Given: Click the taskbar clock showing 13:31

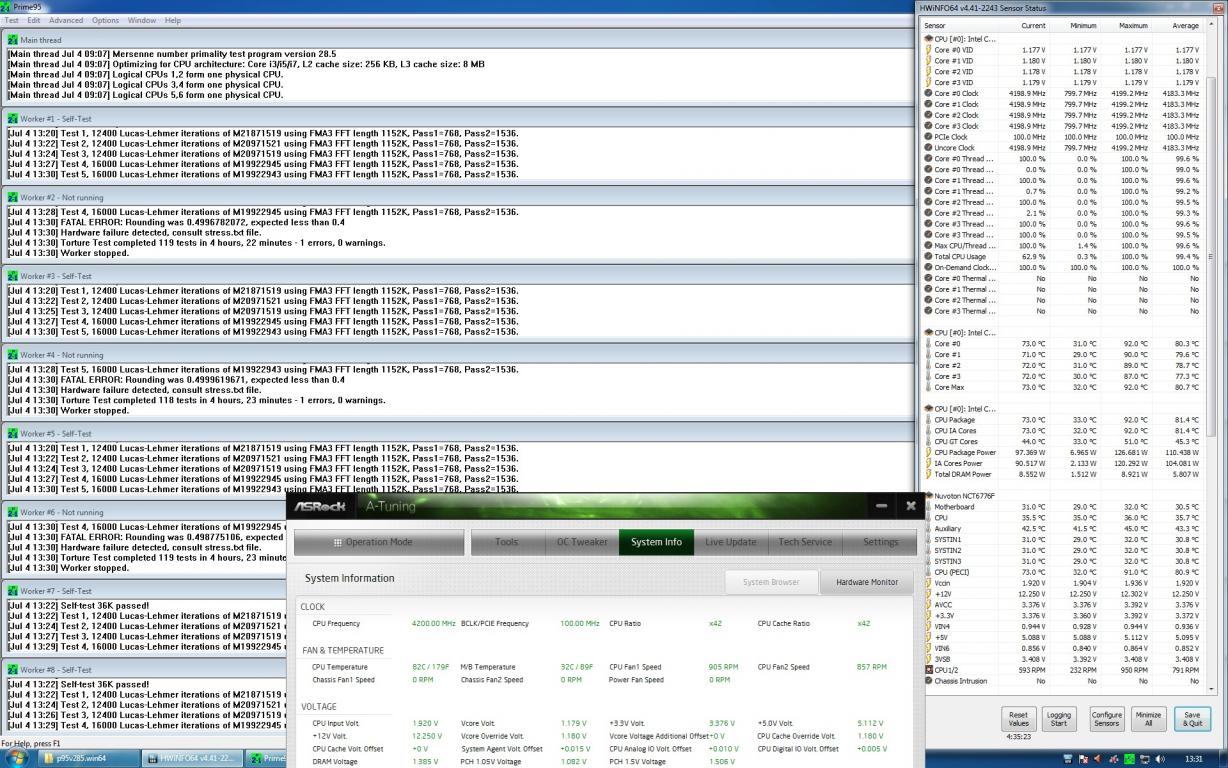Looking at the screenshot, I should [1192, 759].
